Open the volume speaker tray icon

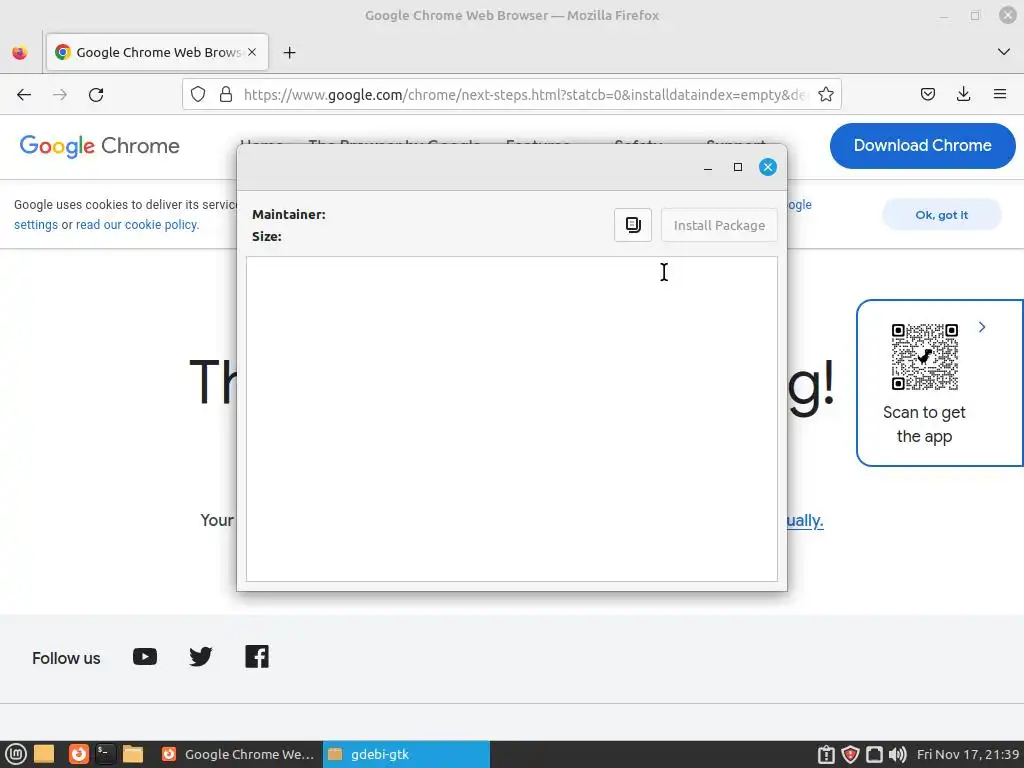coord(898,754)
